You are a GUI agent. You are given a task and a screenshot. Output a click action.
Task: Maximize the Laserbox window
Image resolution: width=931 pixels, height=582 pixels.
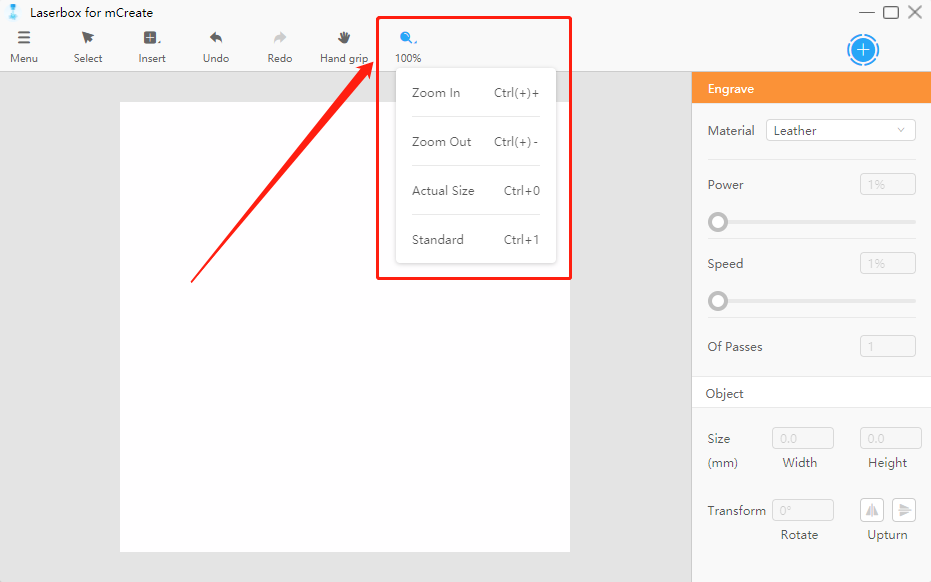(x=891, y=12)
